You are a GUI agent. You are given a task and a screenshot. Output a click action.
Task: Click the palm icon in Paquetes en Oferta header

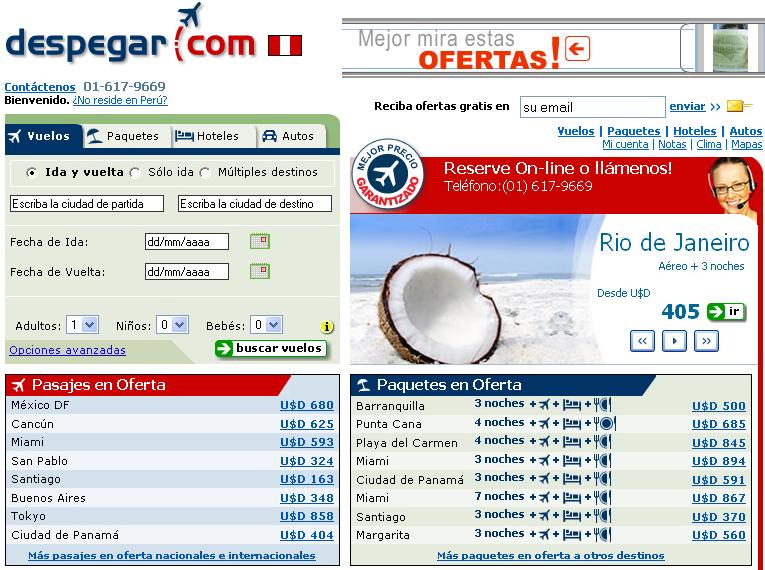click(363, 386)
